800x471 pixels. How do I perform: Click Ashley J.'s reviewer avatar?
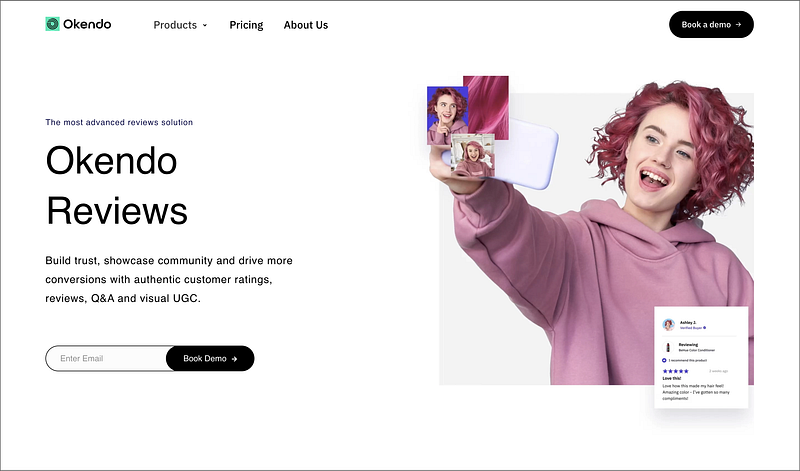(668, 325)
